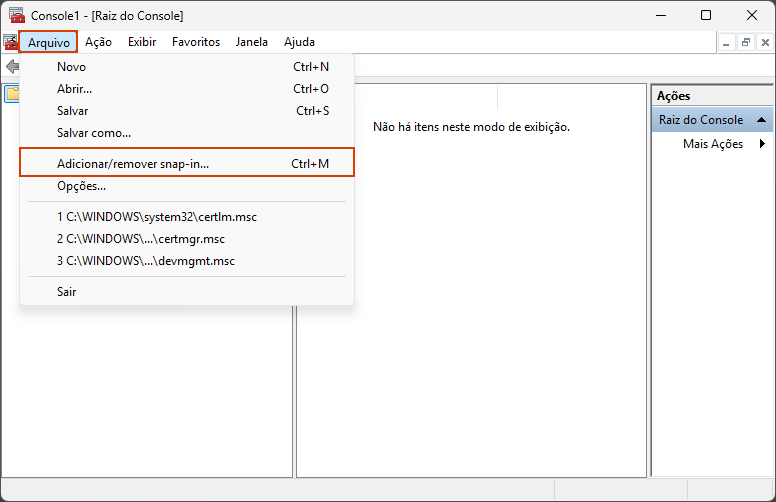
Task: Click Opções in the Arquivo menu
Action: tap(82, 186)
